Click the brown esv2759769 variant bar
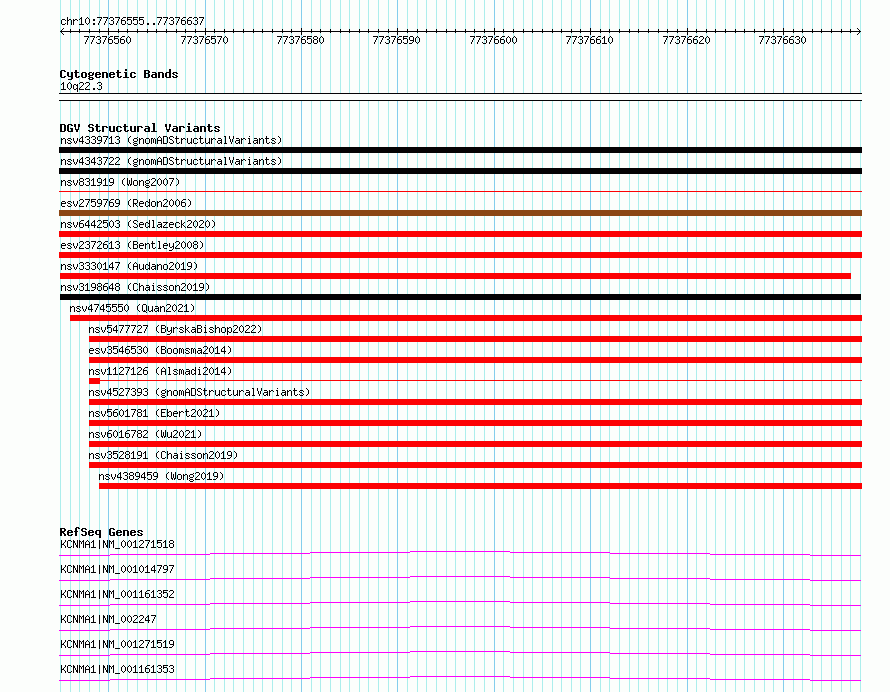This screenshot has width=890, height=692. pos(460,213)
